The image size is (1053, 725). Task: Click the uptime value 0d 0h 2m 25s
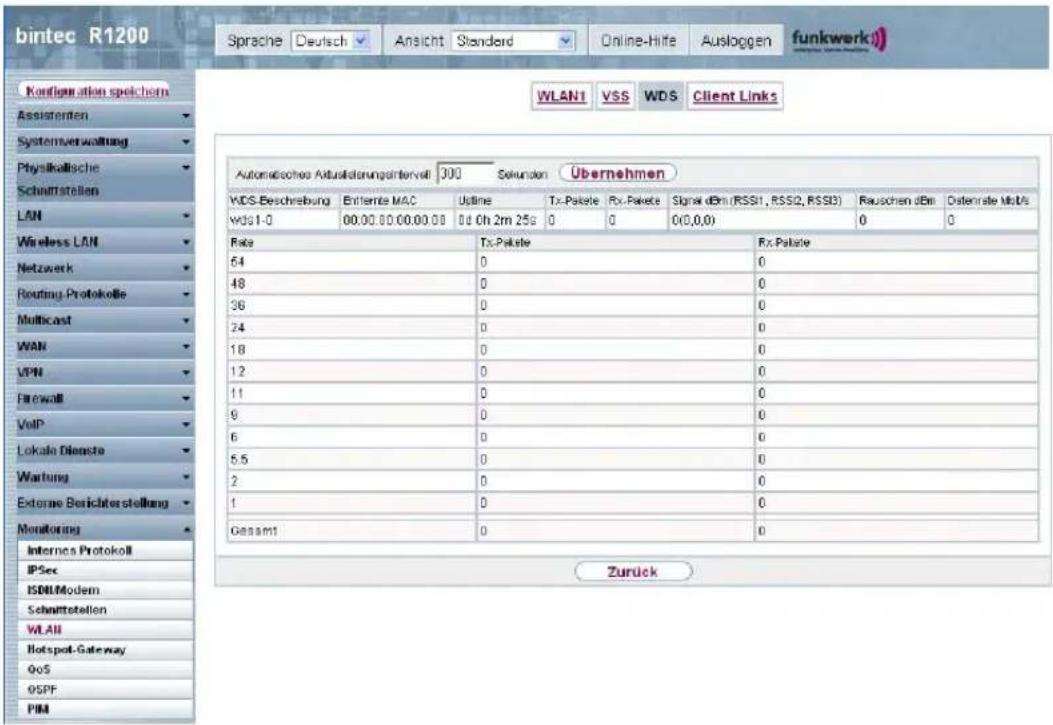pyautogui.click(x=498, y=220)
